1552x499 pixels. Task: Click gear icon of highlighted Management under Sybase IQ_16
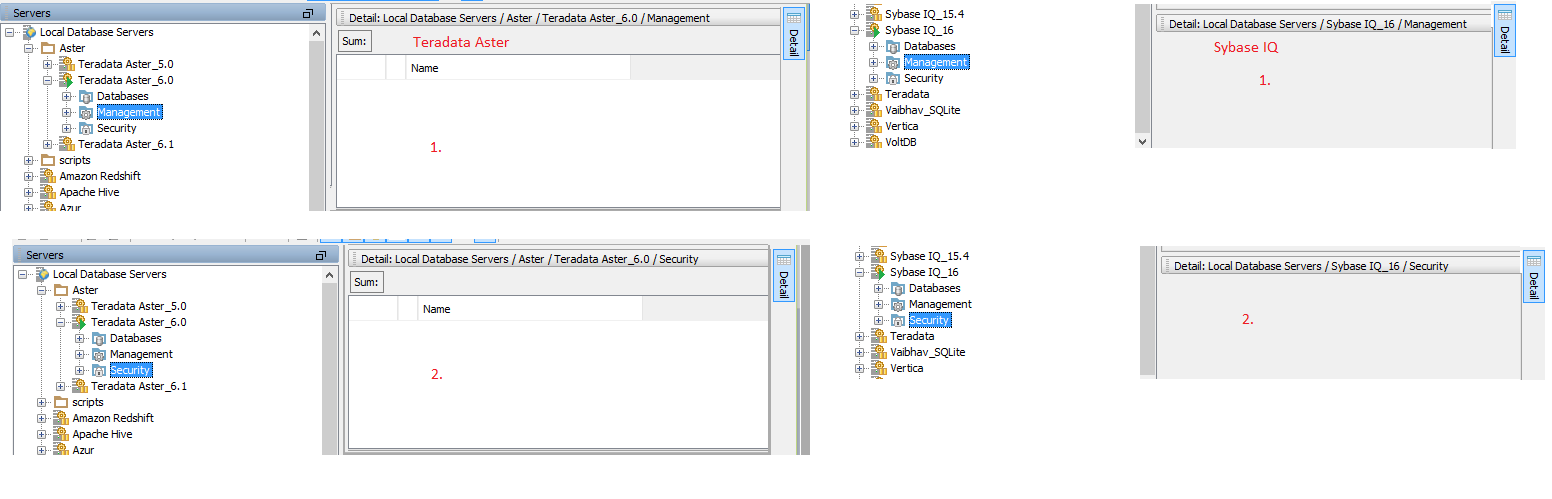click(x=893, y=62)
